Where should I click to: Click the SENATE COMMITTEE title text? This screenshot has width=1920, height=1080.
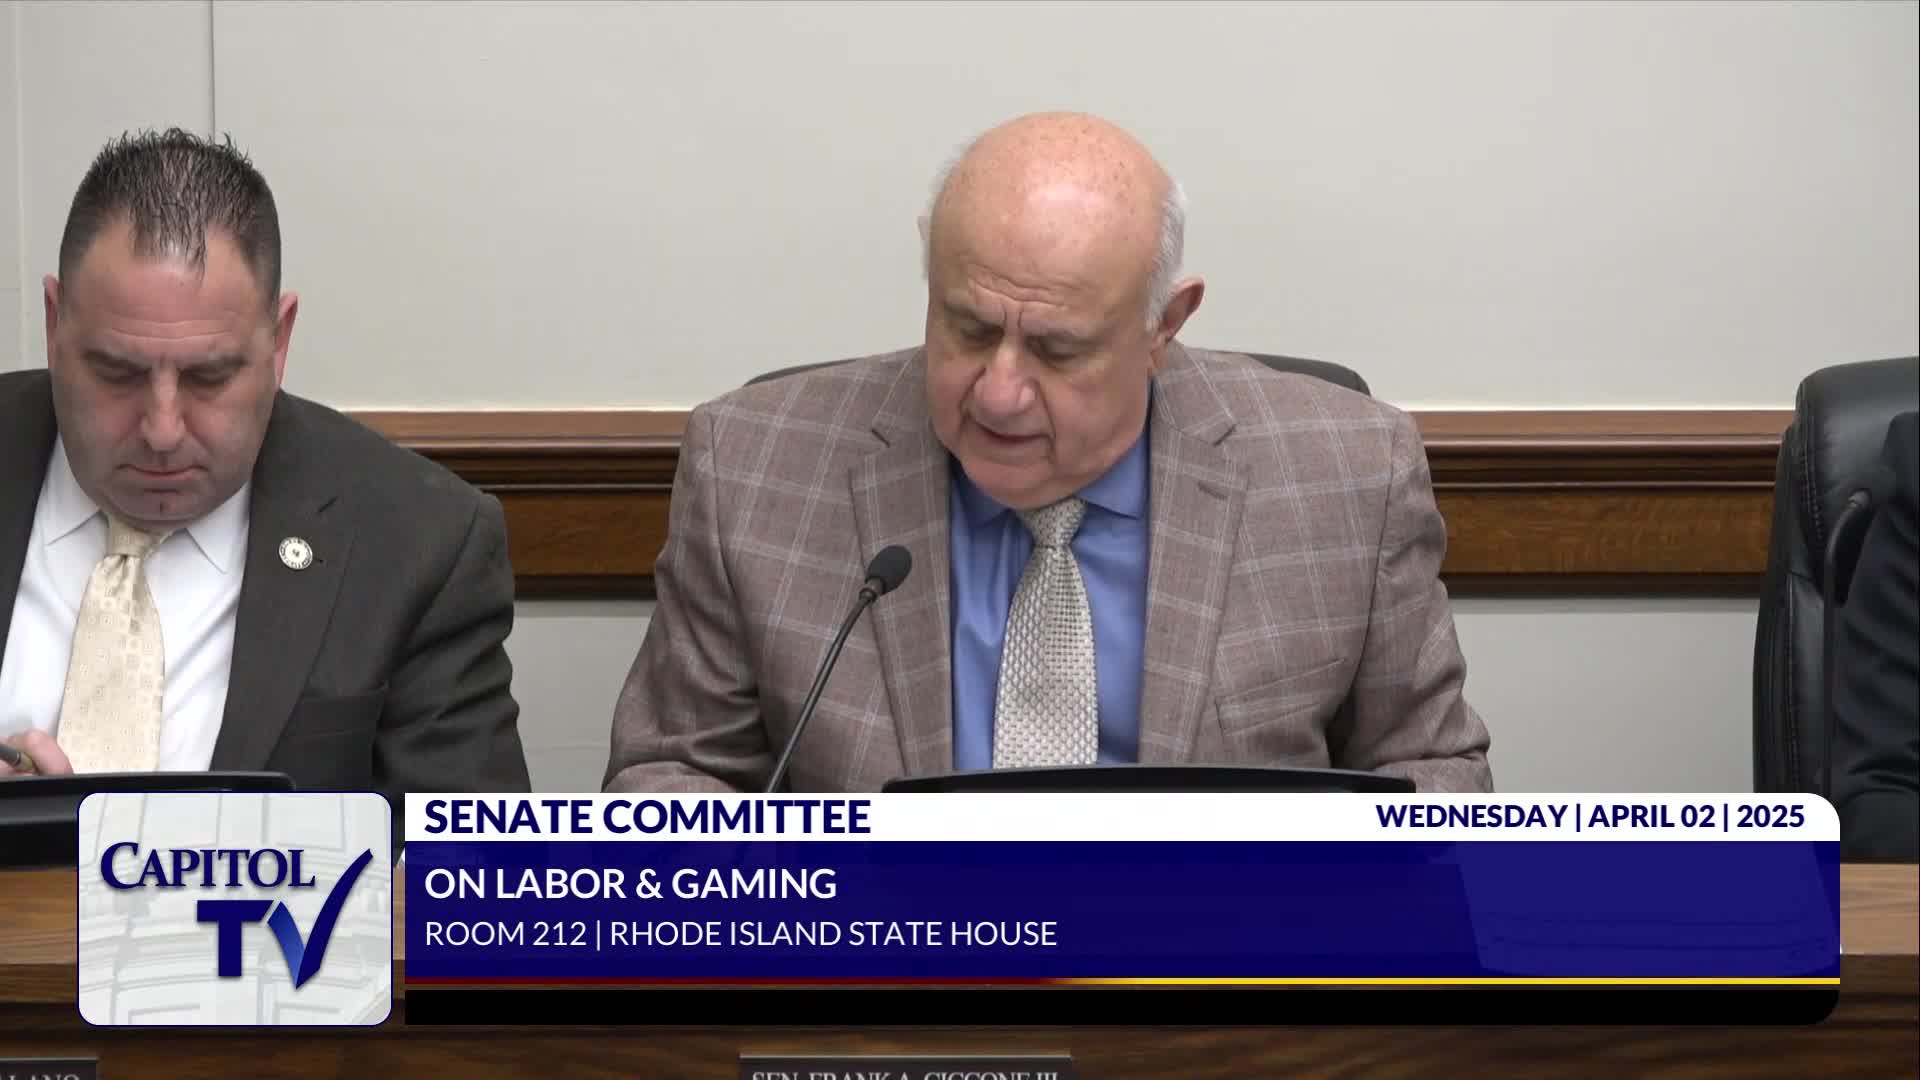point(646,817)
